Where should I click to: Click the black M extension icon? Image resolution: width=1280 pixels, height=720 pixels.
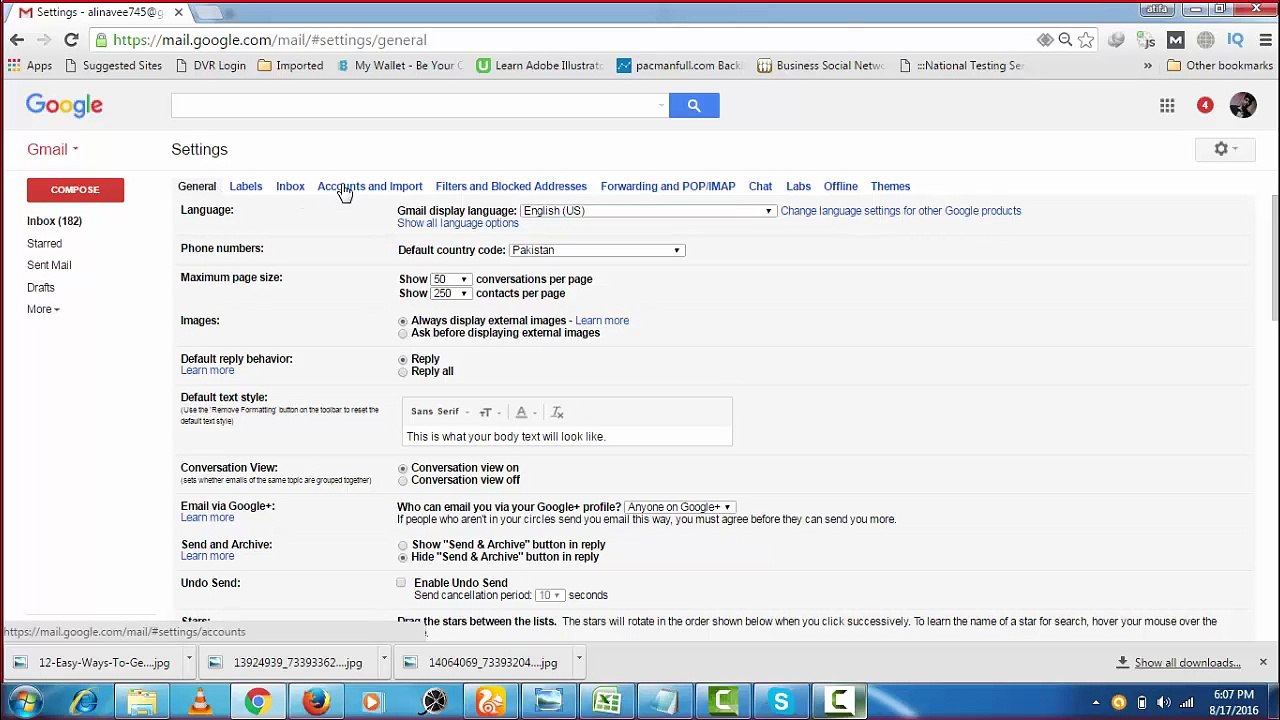1176,40
